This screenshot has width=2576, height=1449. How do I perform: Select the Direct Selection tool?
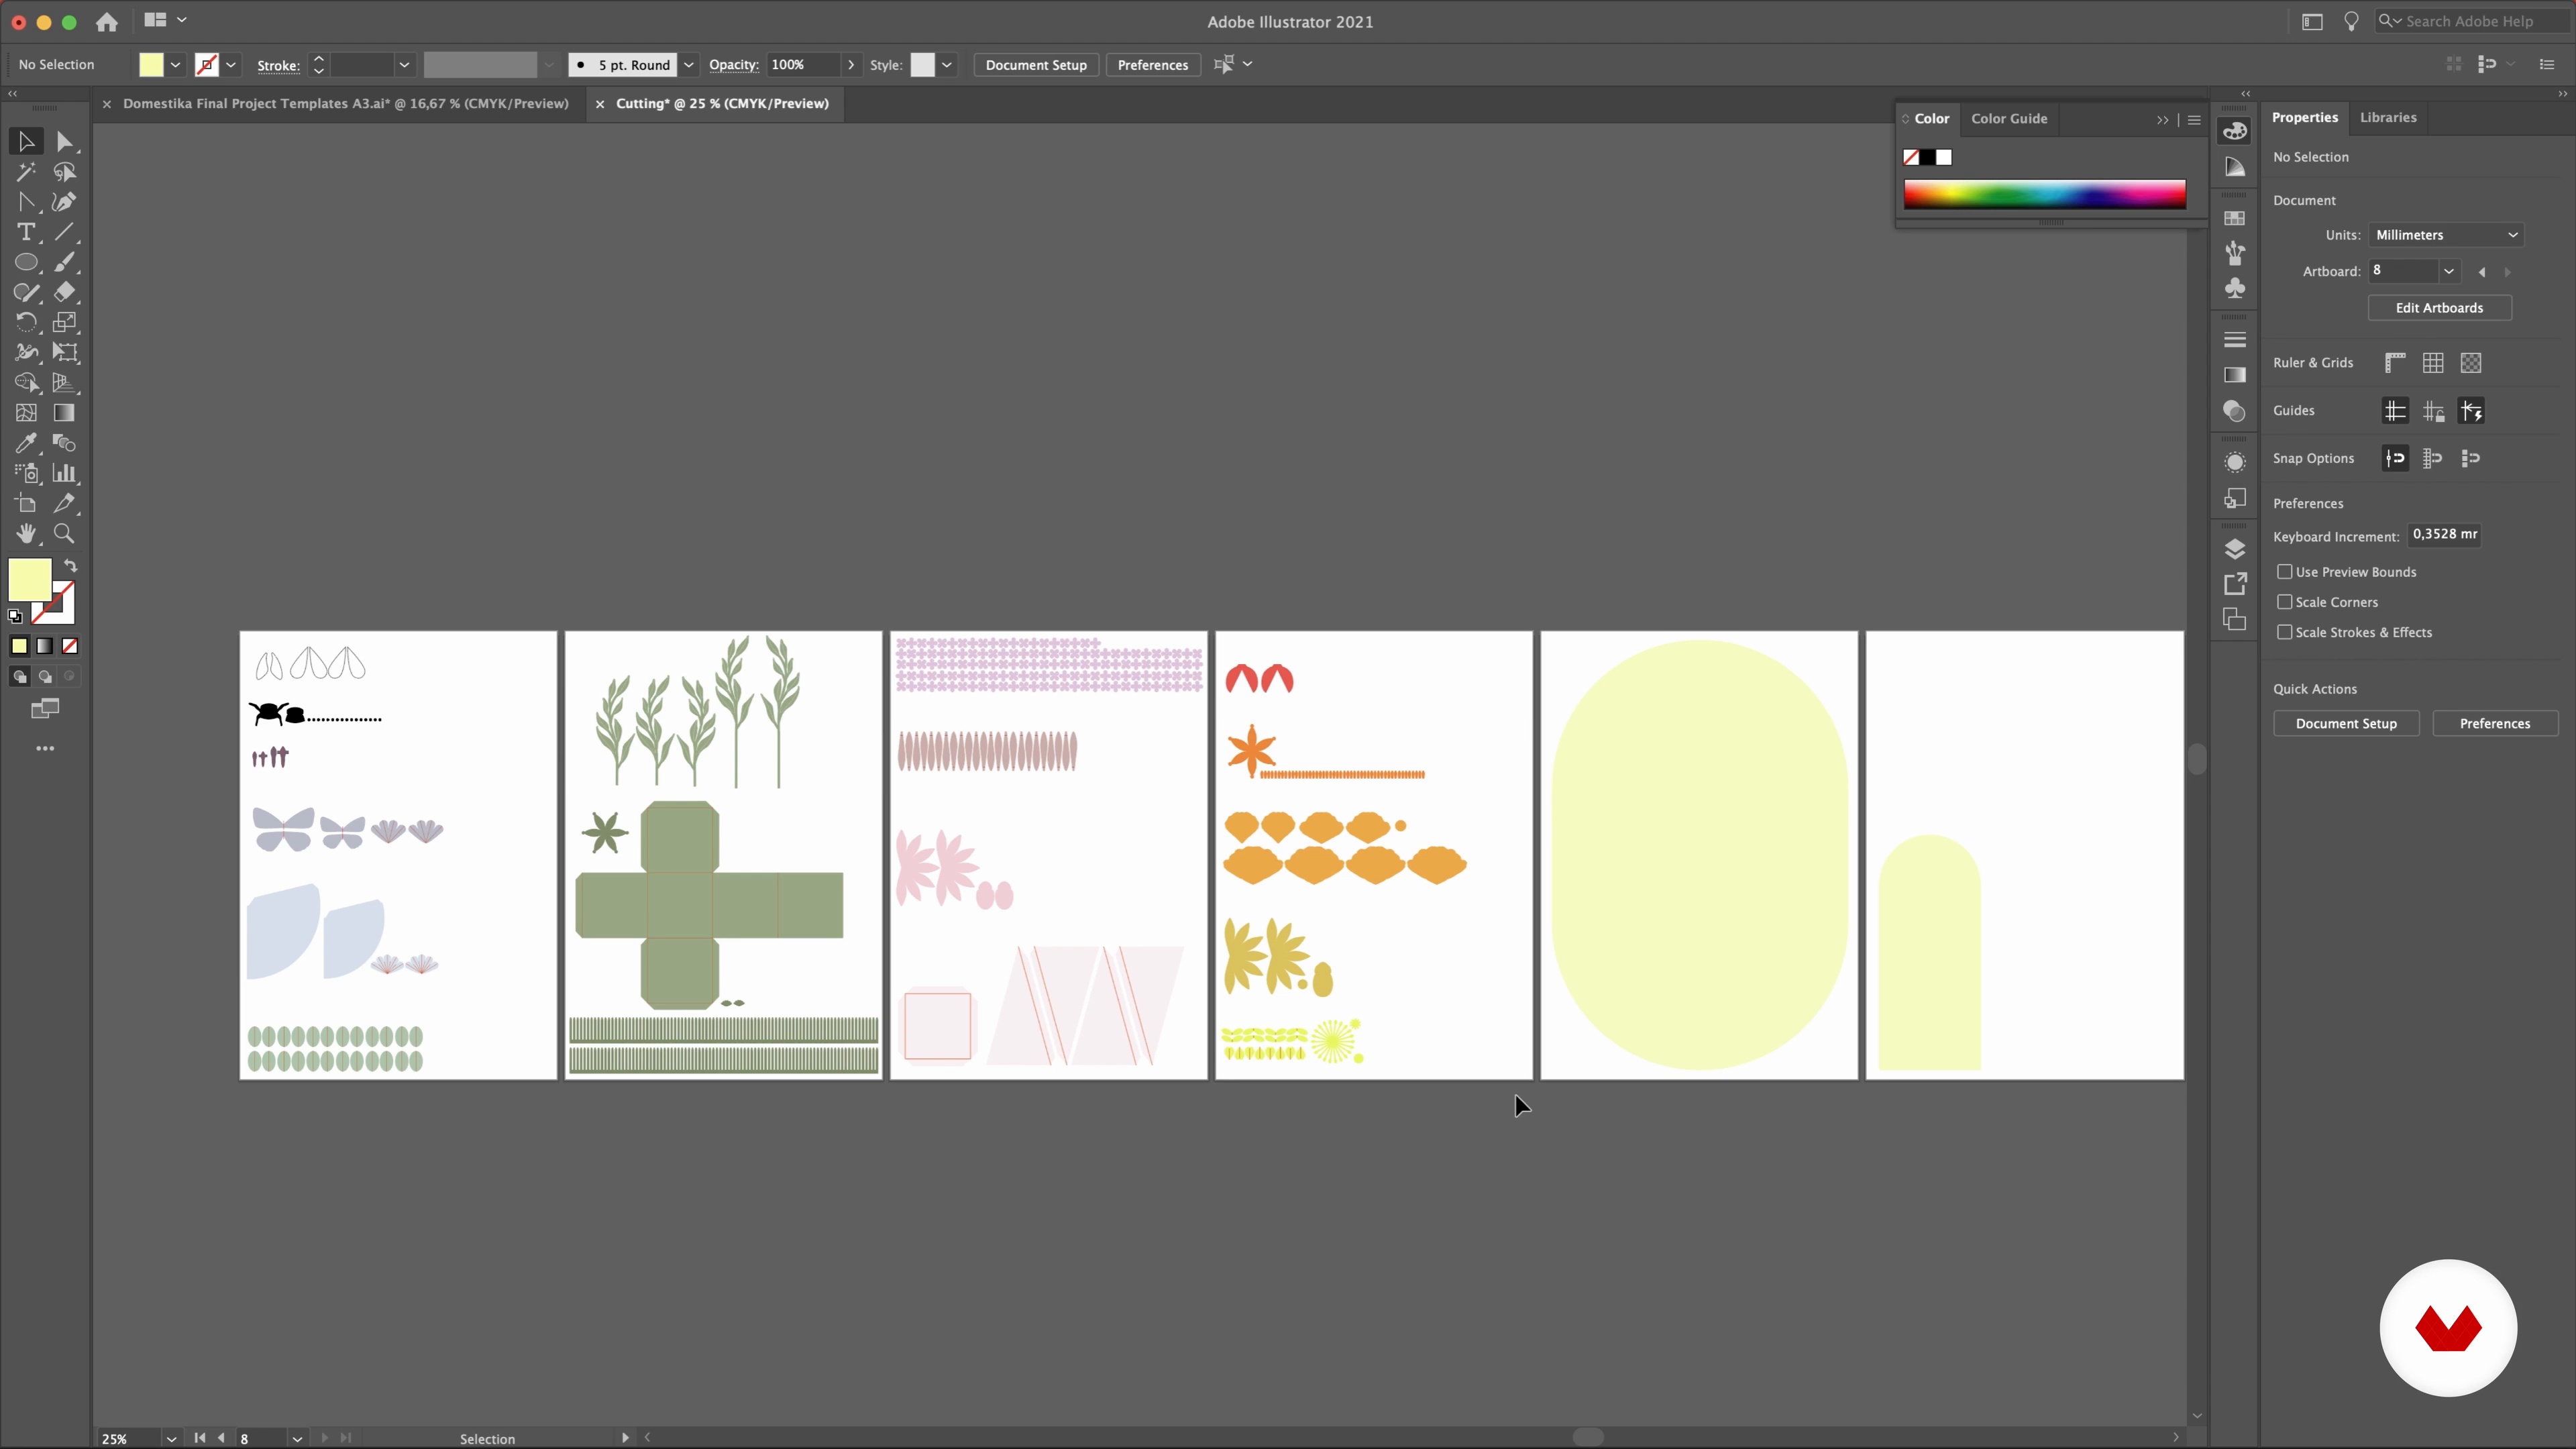(x=65, y=142)
